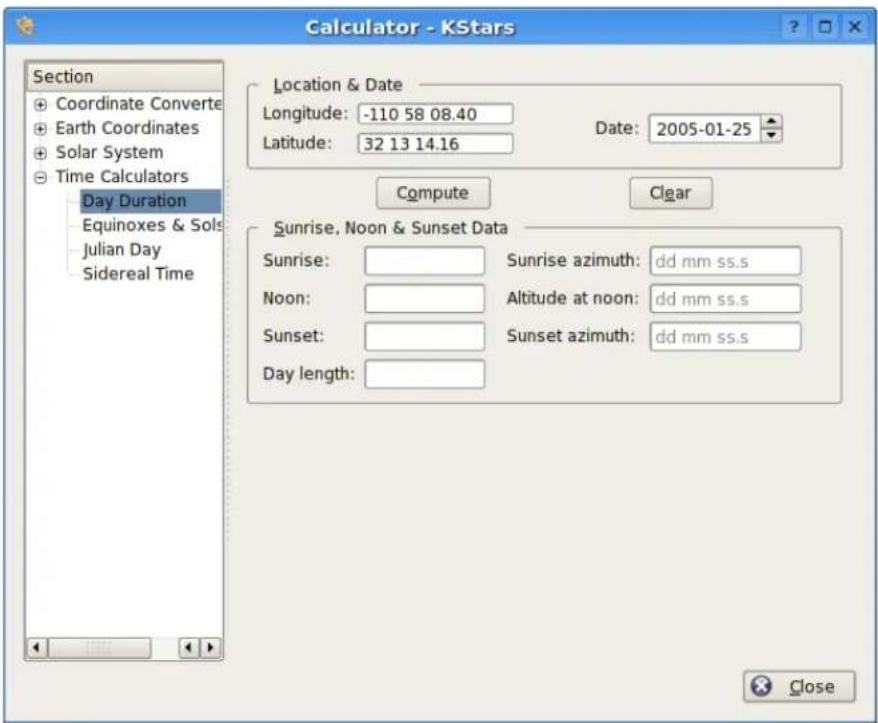Click the "Sunrise azimuth:" label
The height and width of the screenshot is (723, 878).
pos(573,260)
